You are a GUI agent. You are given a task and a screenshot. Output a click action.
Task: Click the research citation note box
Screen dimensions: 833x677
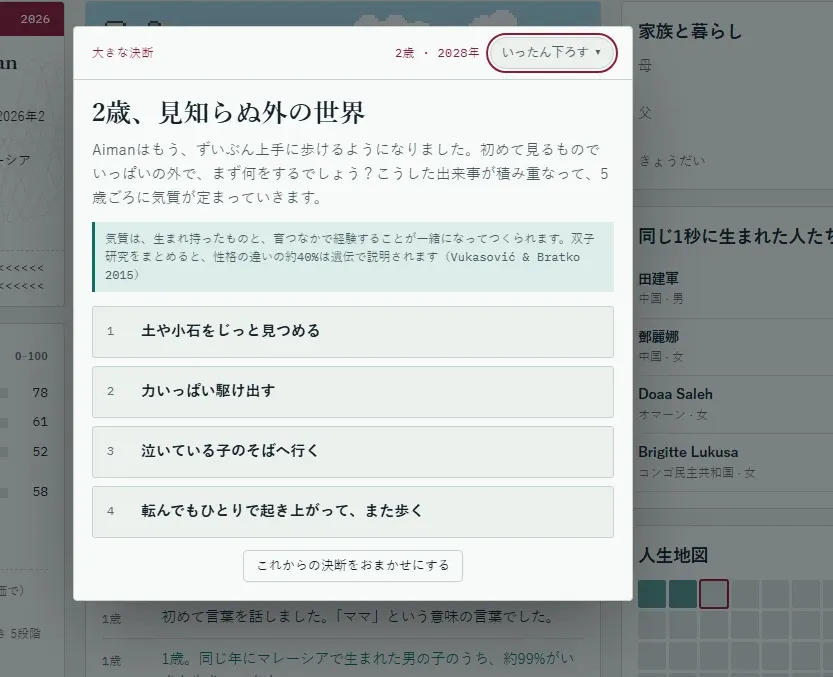tap(353, 257)
